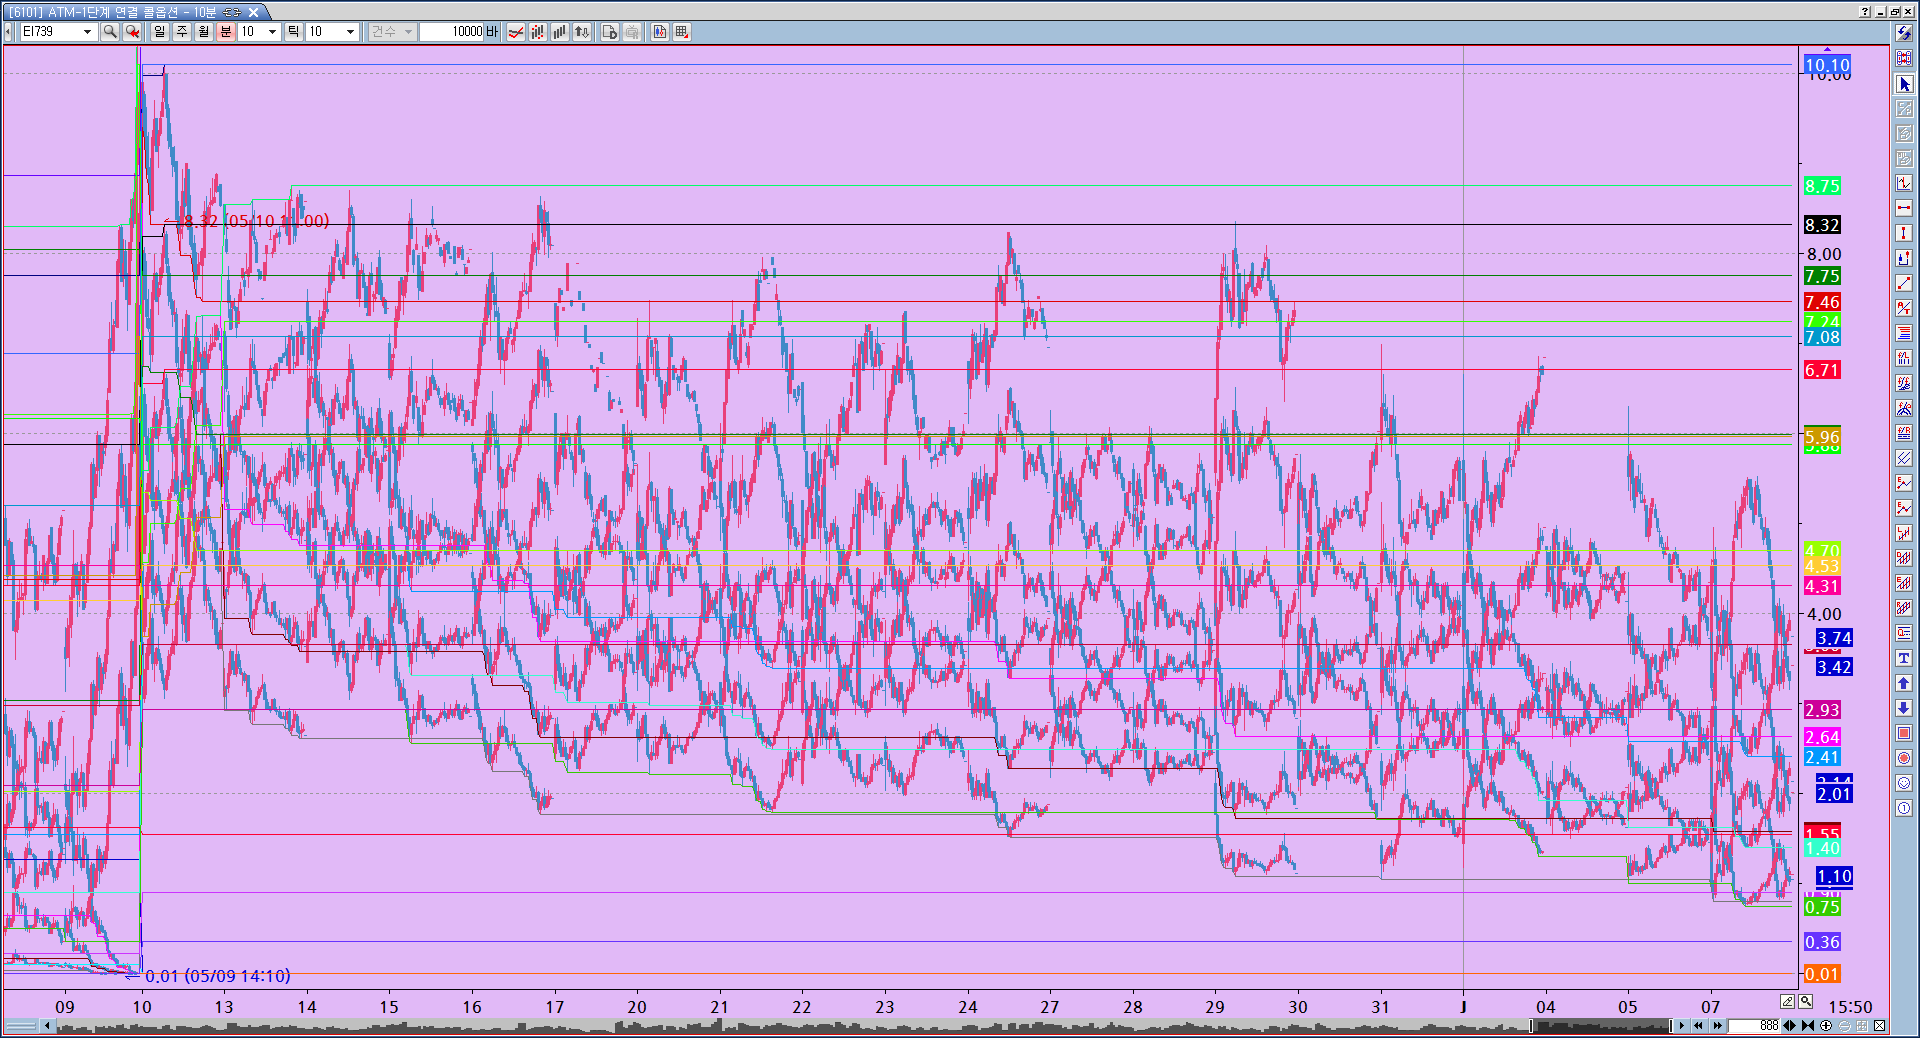Expand the tick interval 10 dropdown
This screenshot has height=1038, width=1920.
[x=350, y=32]
